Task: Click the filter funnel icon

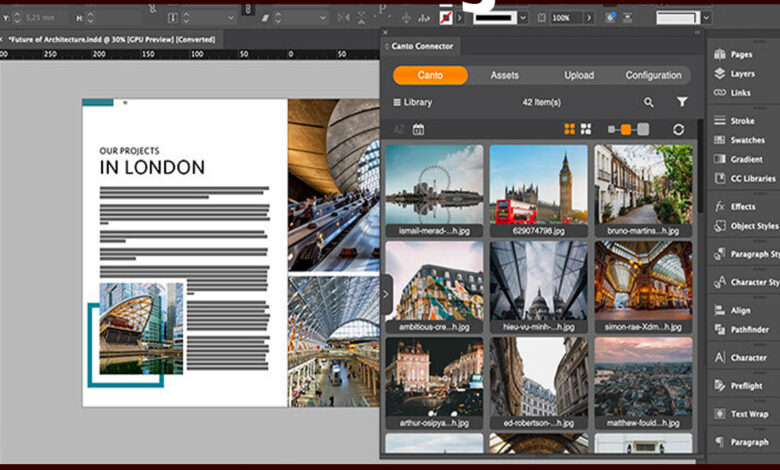Action: [x=682, y=102]
